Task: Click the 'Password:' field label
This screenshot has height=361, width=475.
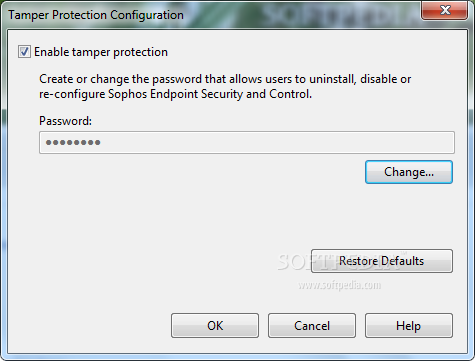Action: click(65, 121)
